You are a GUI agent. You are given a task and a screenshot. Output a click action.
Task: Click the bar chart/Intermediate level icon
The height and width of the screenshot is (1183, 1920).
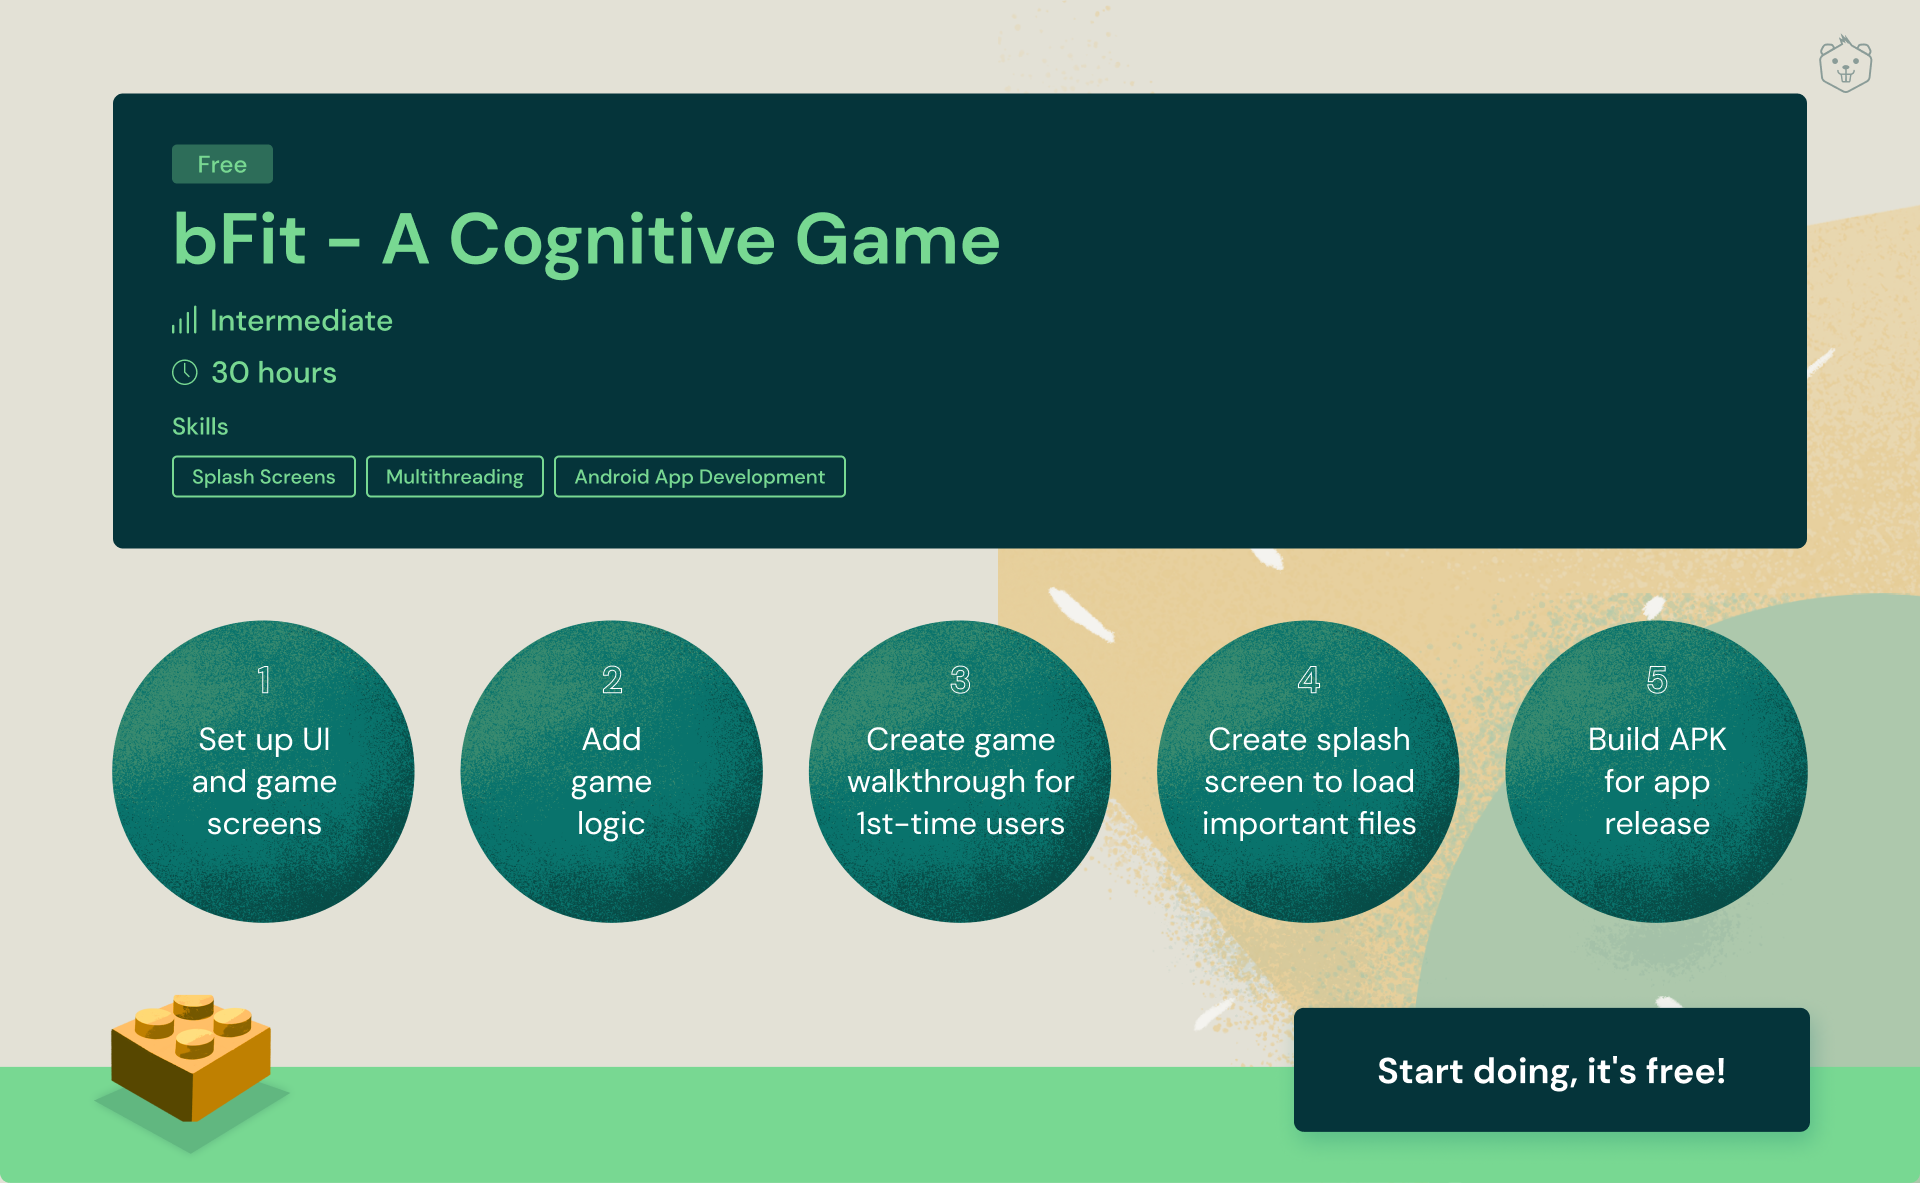pyautogui.click(x=182, y=319)
